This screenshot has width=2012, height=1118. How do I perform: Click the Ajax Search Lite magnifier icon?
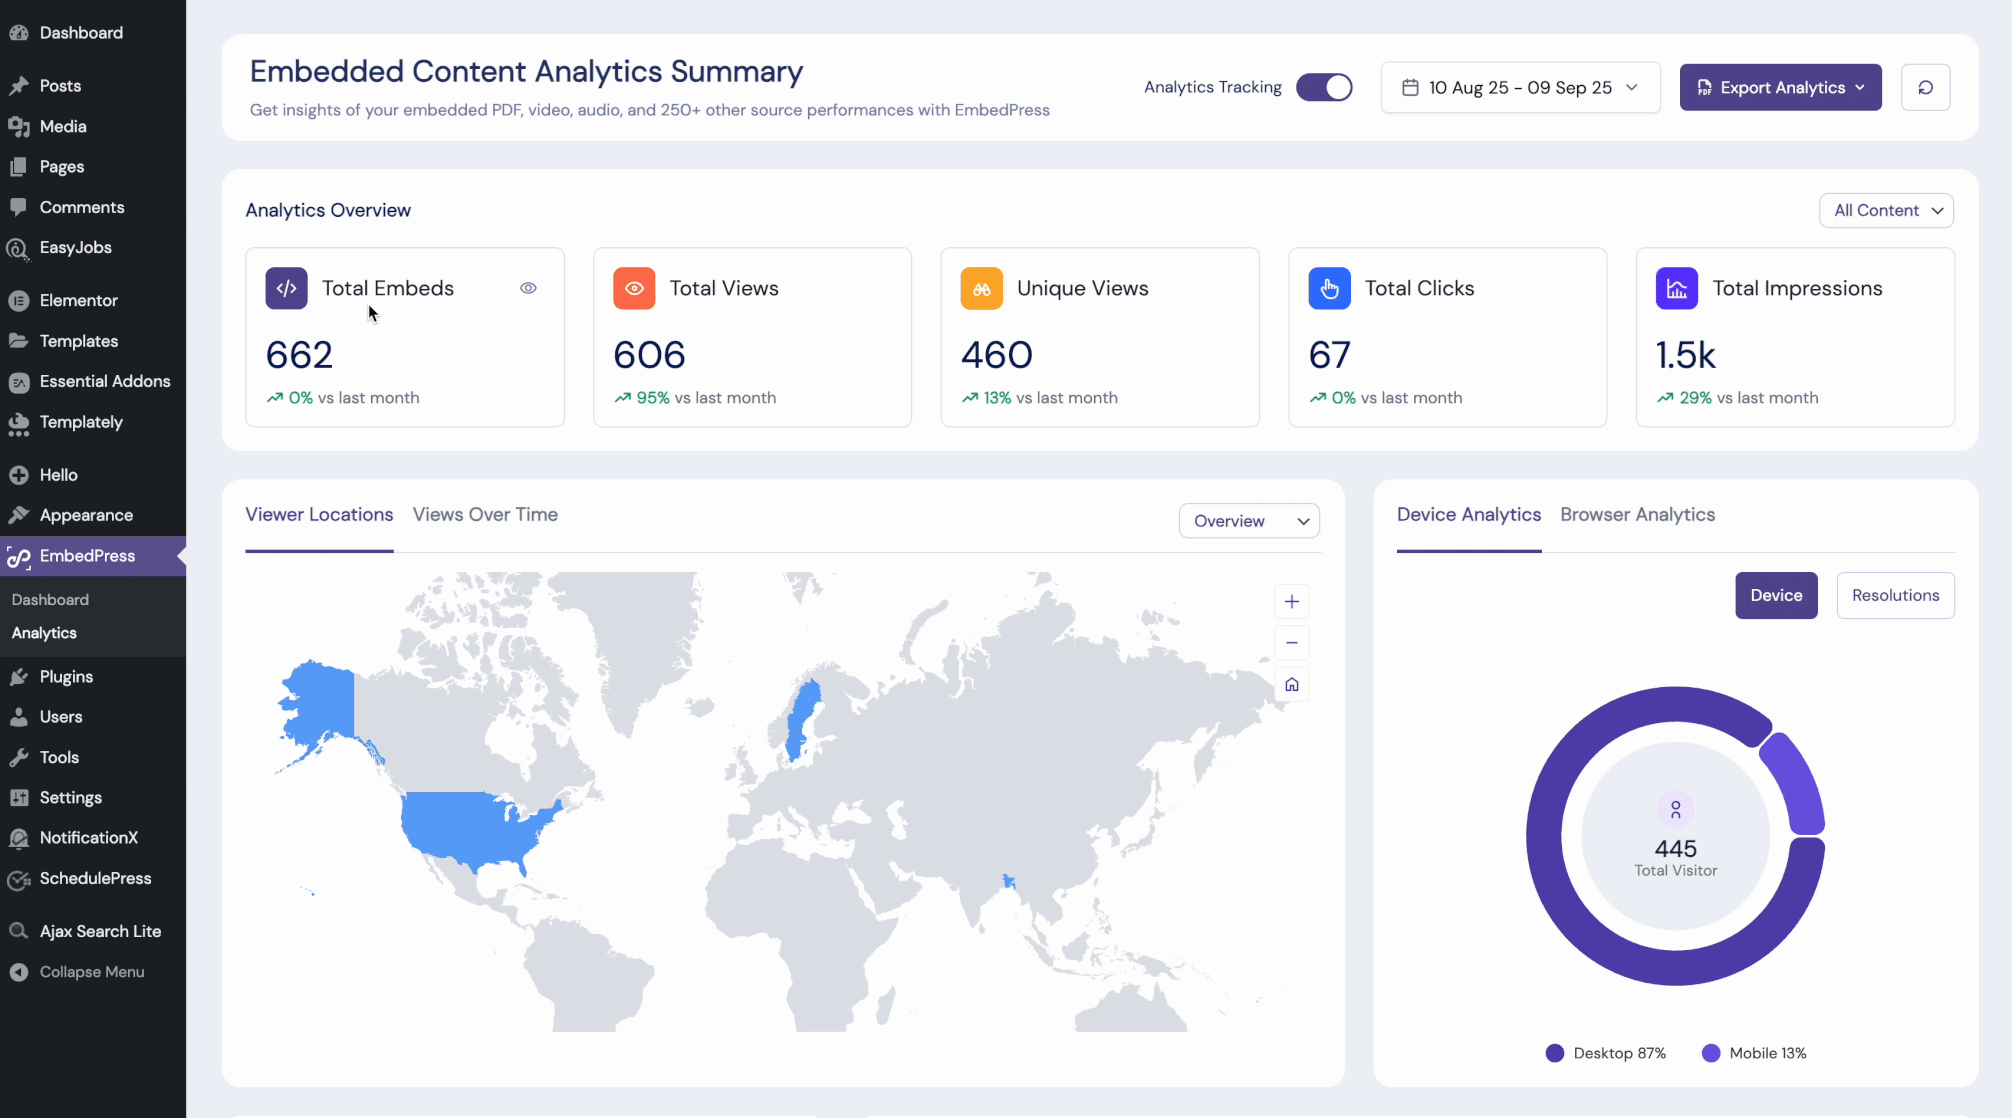point(18,931)
